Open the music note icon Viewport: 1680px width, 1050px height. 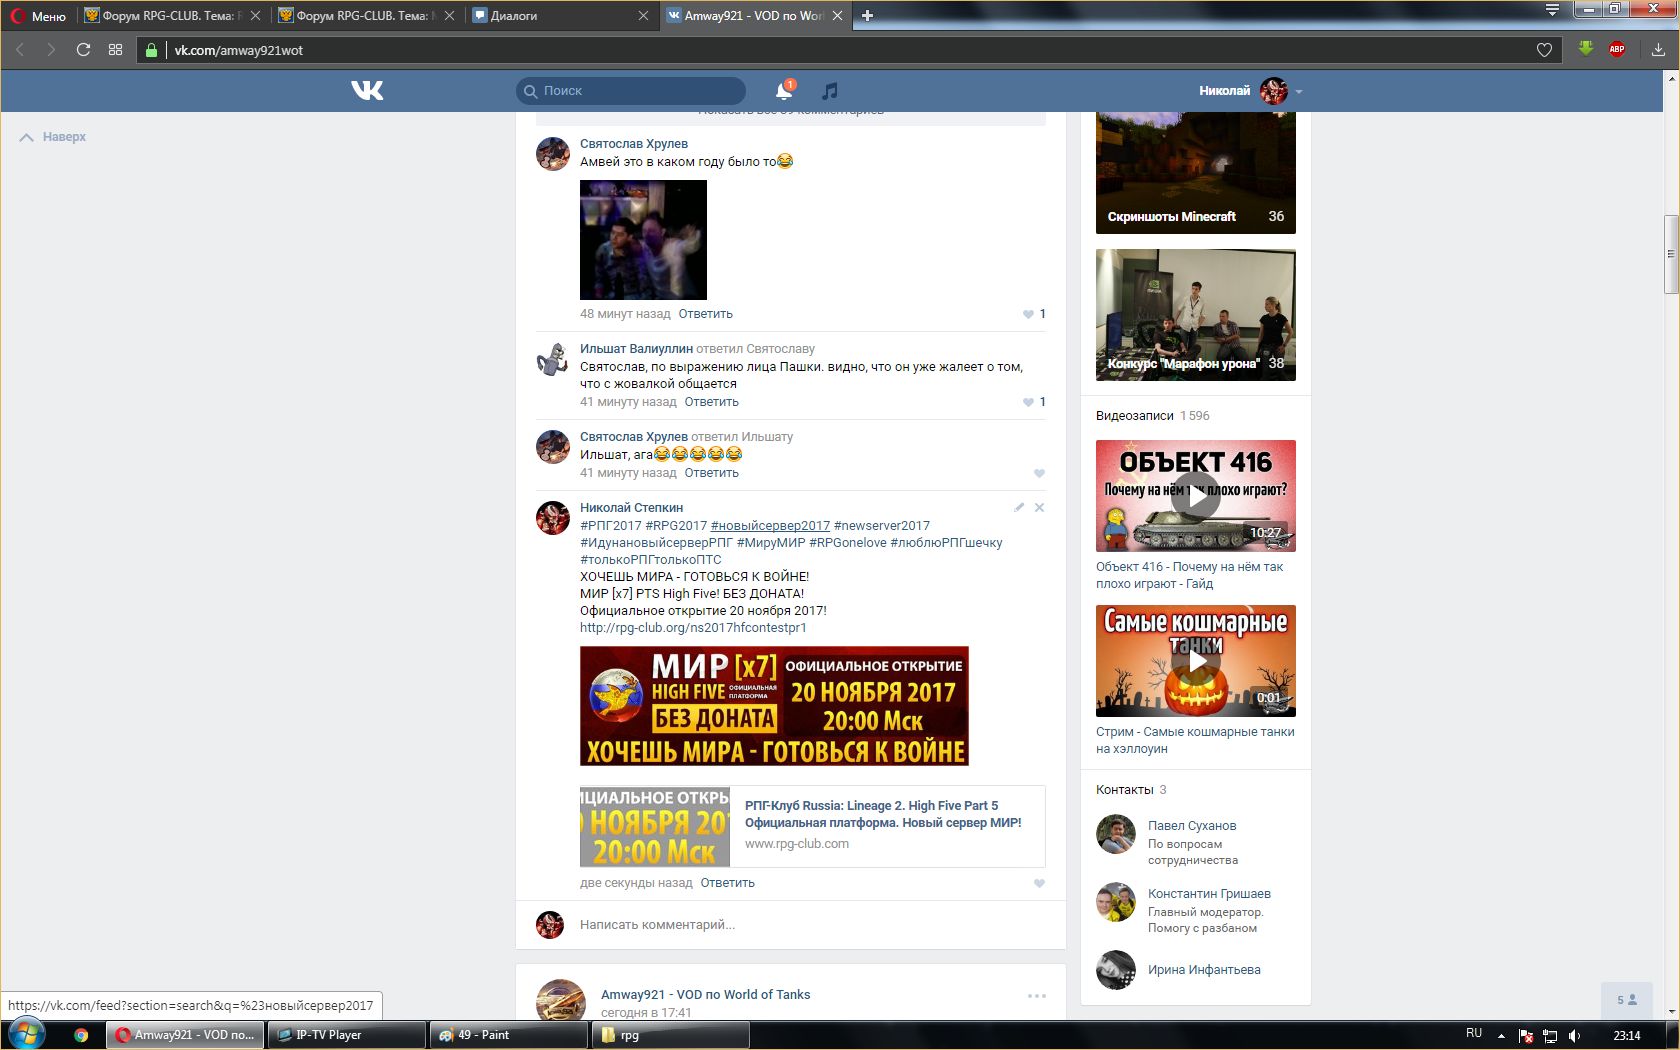click(x=829, y=91)
